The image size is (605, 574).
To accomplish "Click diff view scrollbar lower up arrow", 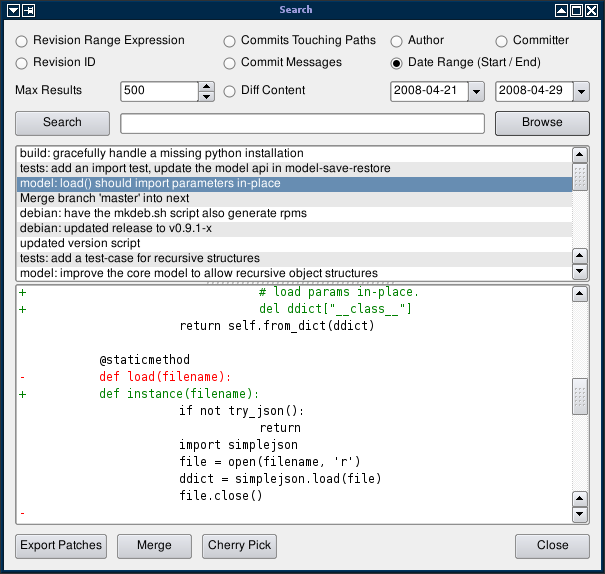I will (x=580, y=499).
